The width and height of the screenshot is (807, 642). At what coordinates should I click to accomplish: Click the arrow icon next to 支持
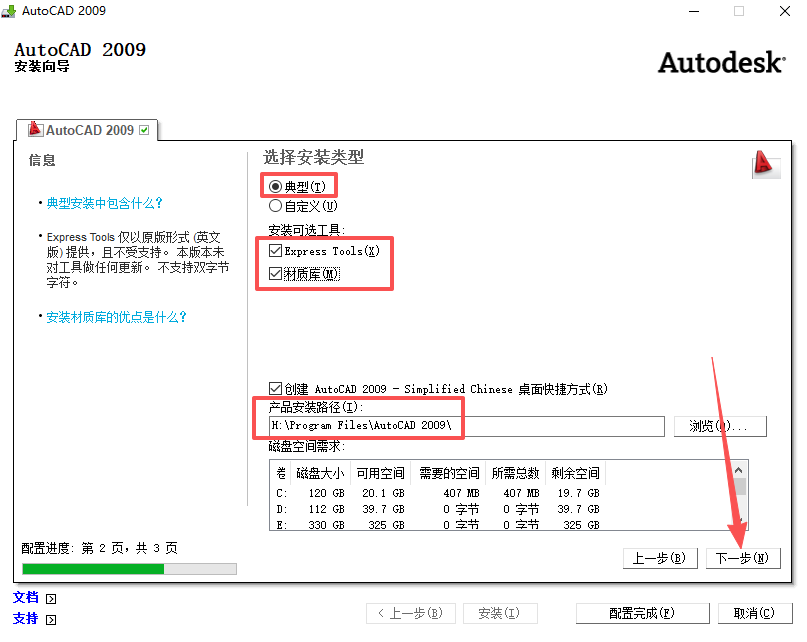coord(52,619)
